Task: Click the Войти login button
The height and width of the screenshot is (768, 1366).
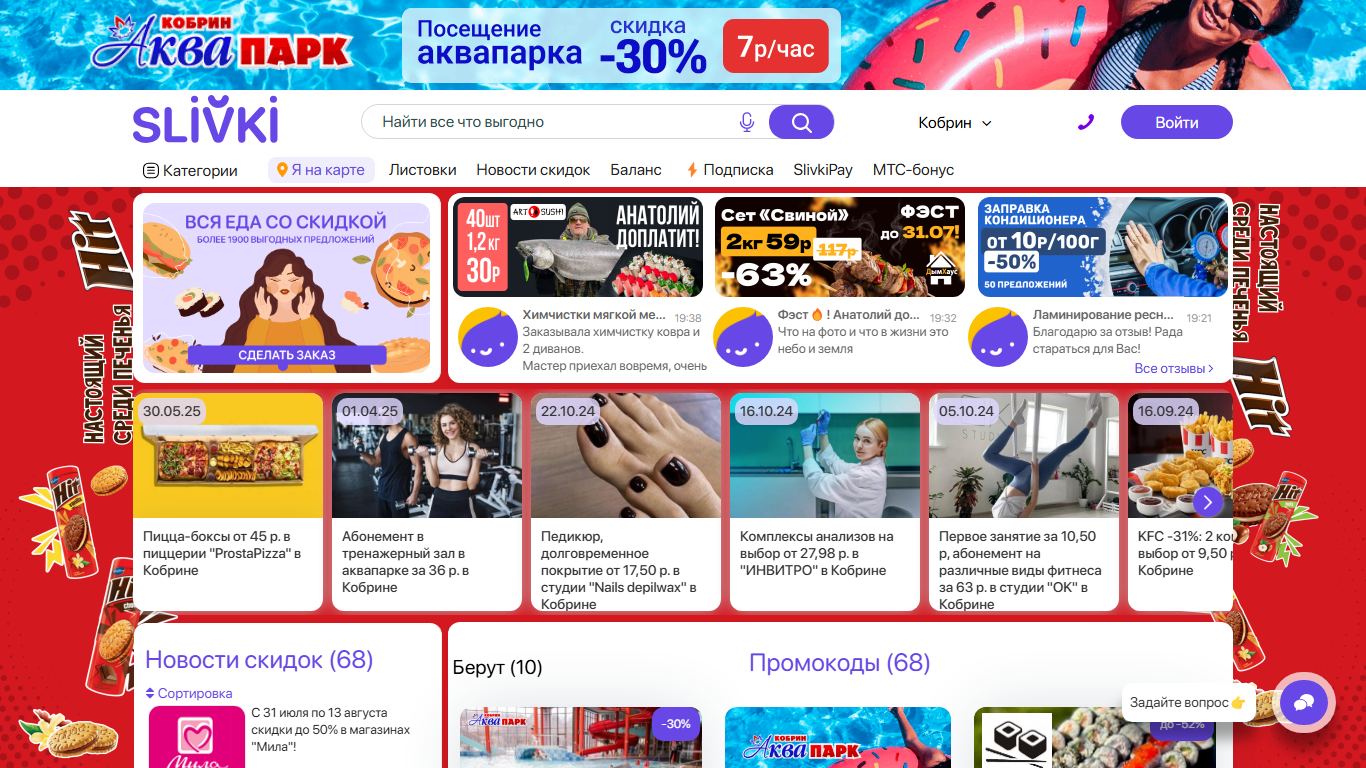Action: tap(1177, 122)
